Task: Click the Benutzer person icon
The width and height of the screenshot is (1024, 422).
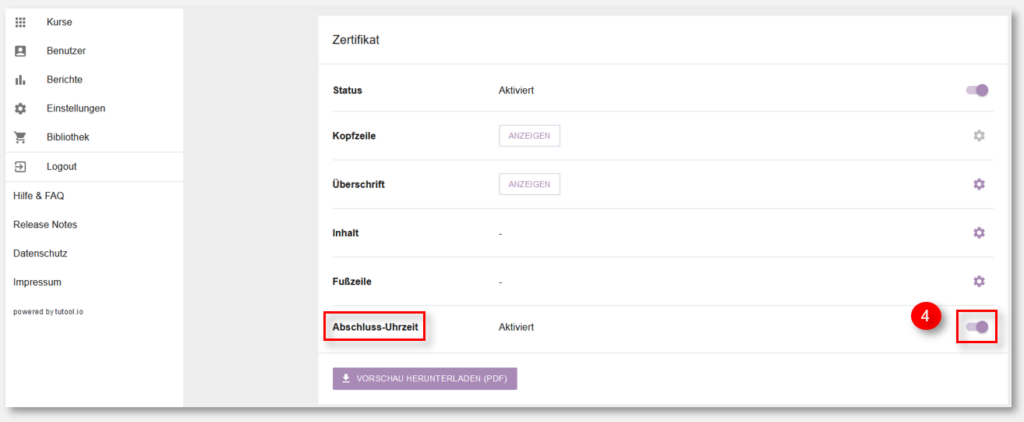Action: pos(20,51)
